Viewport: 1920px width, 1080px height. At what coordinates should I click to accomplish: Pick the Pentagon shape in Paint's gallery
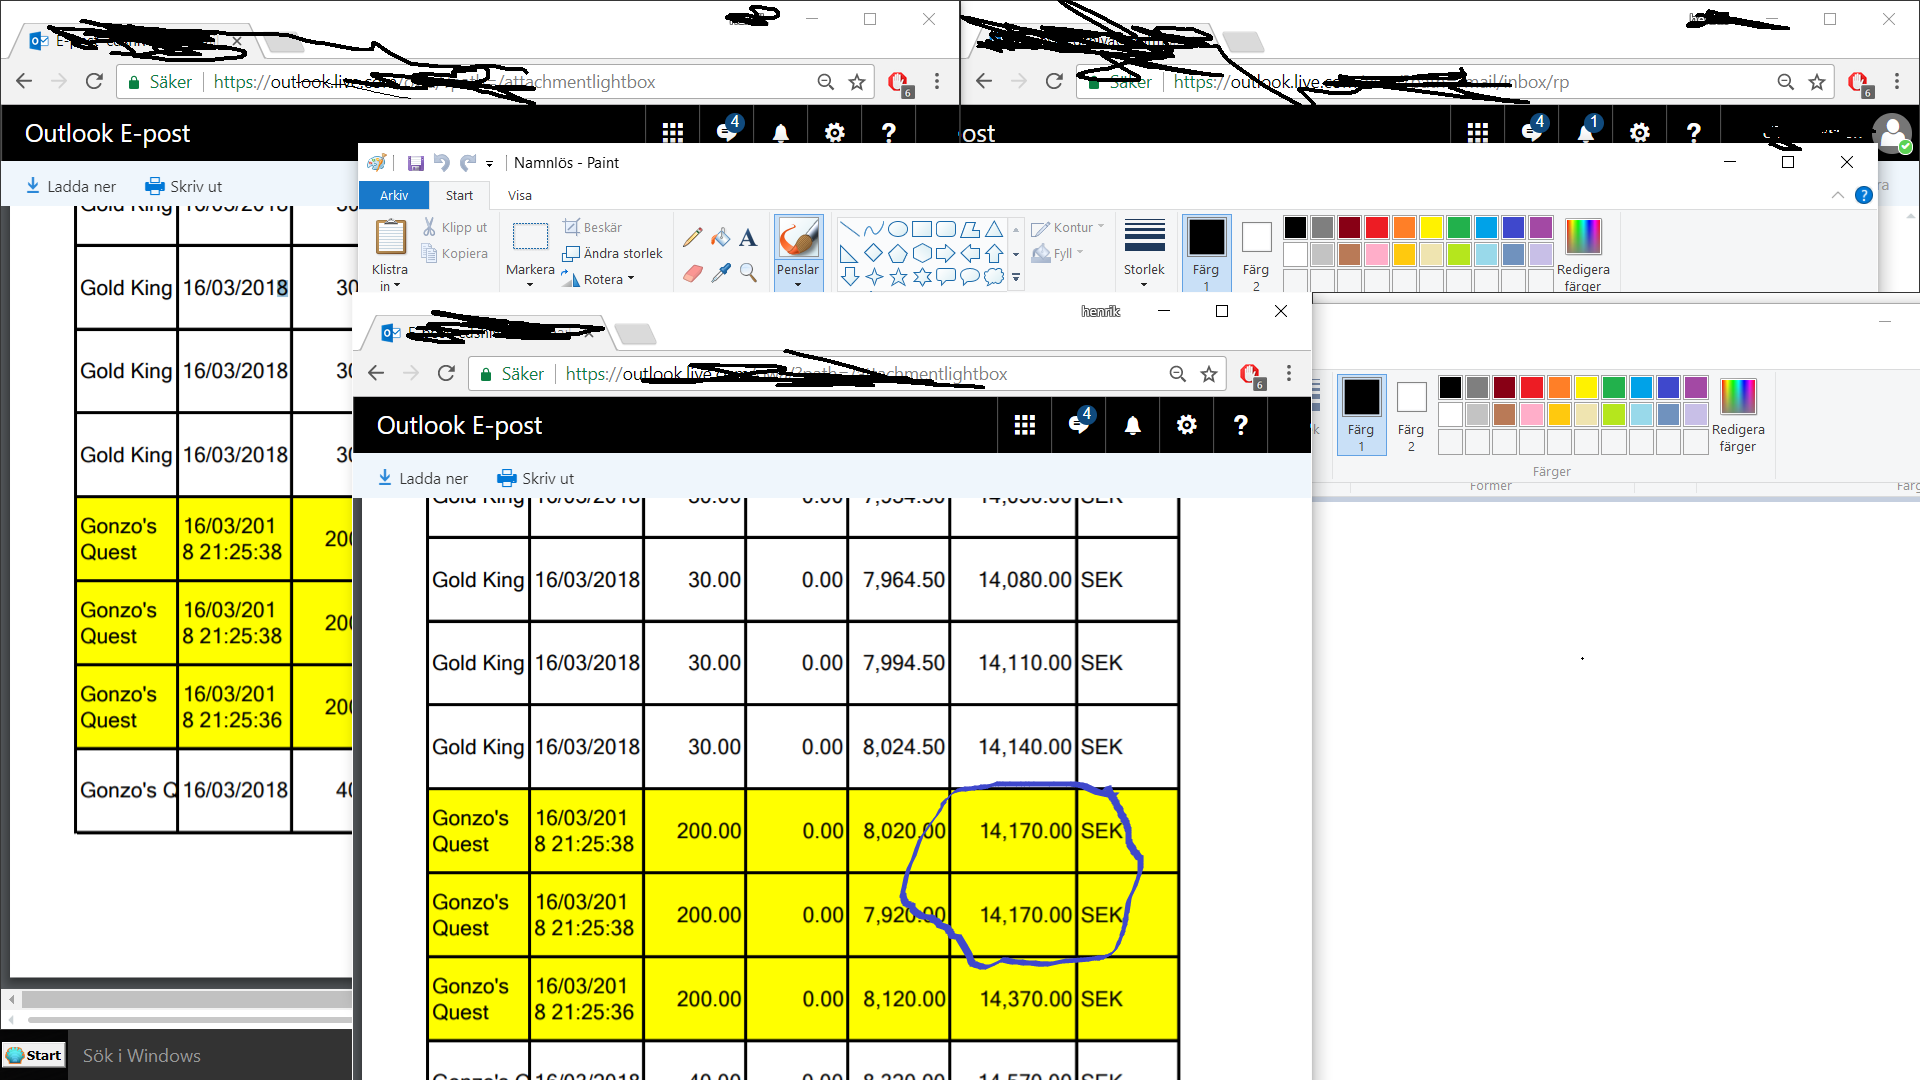898,253
